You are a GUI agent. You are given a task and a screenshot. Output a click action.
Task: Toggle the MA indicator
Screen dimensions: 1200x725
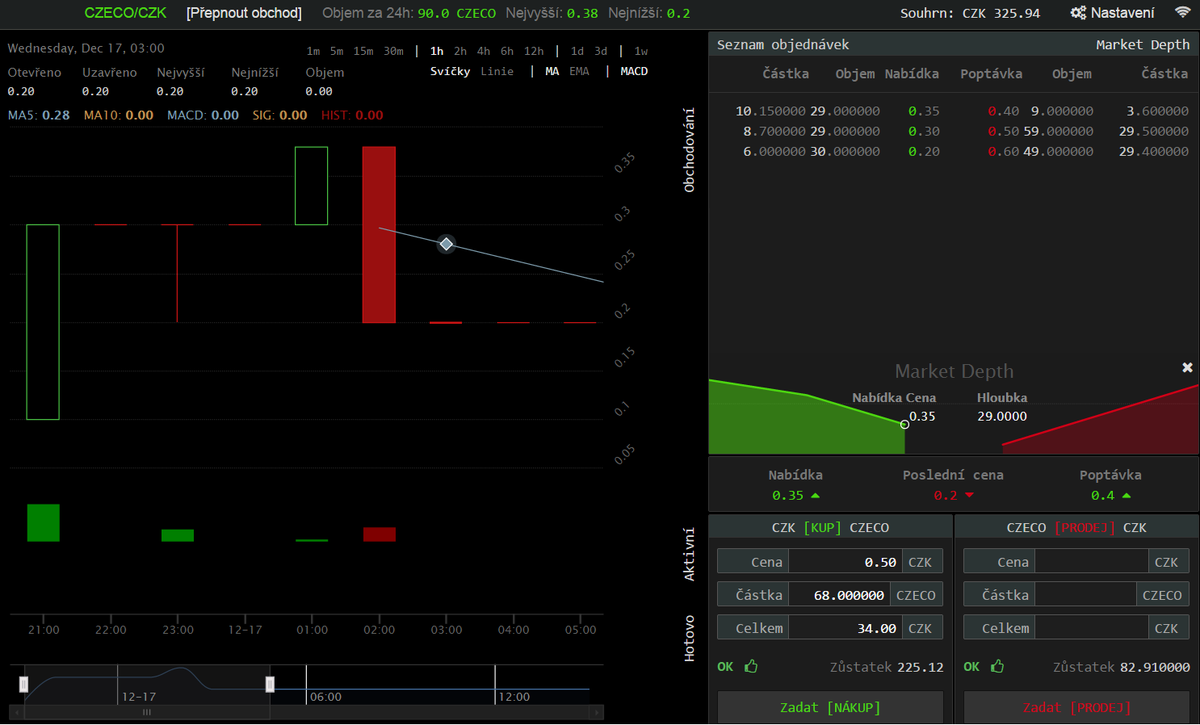pyautogui.click(x=552, y=72)
